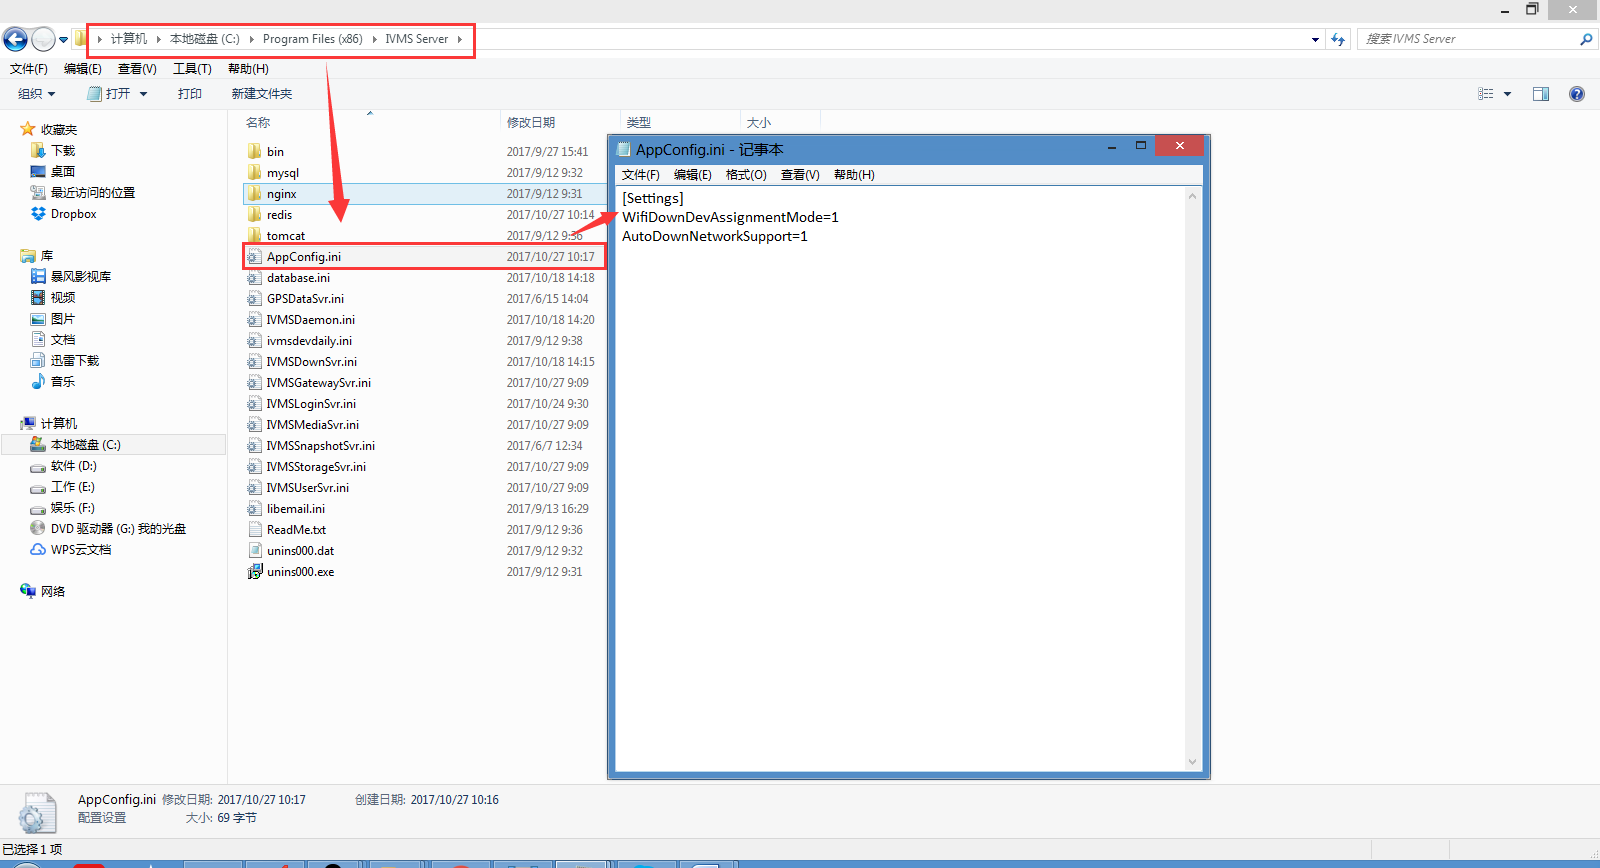The width and height of the screenshot is (1600, 868).
Task: Sort by the 修改日期 column header
Action: pos(531,123)
